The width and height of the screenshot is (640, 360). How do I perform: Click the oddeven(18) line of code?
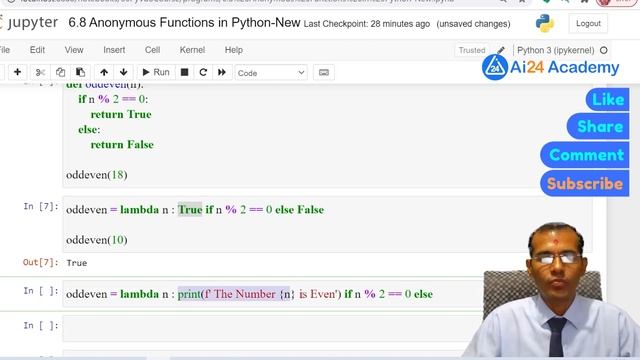[97, 175]
